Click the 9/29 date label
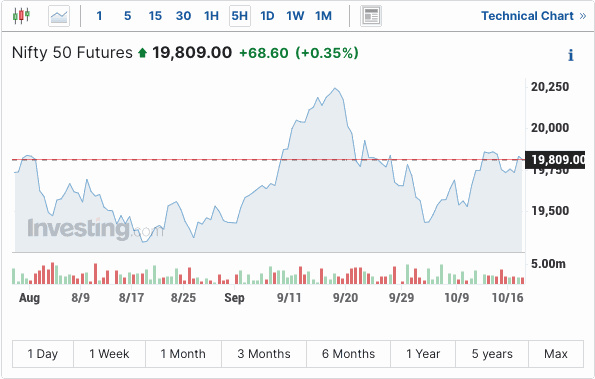Image resolution: width=595 pixels, height=379 pixels. click(x=401, y=298)
